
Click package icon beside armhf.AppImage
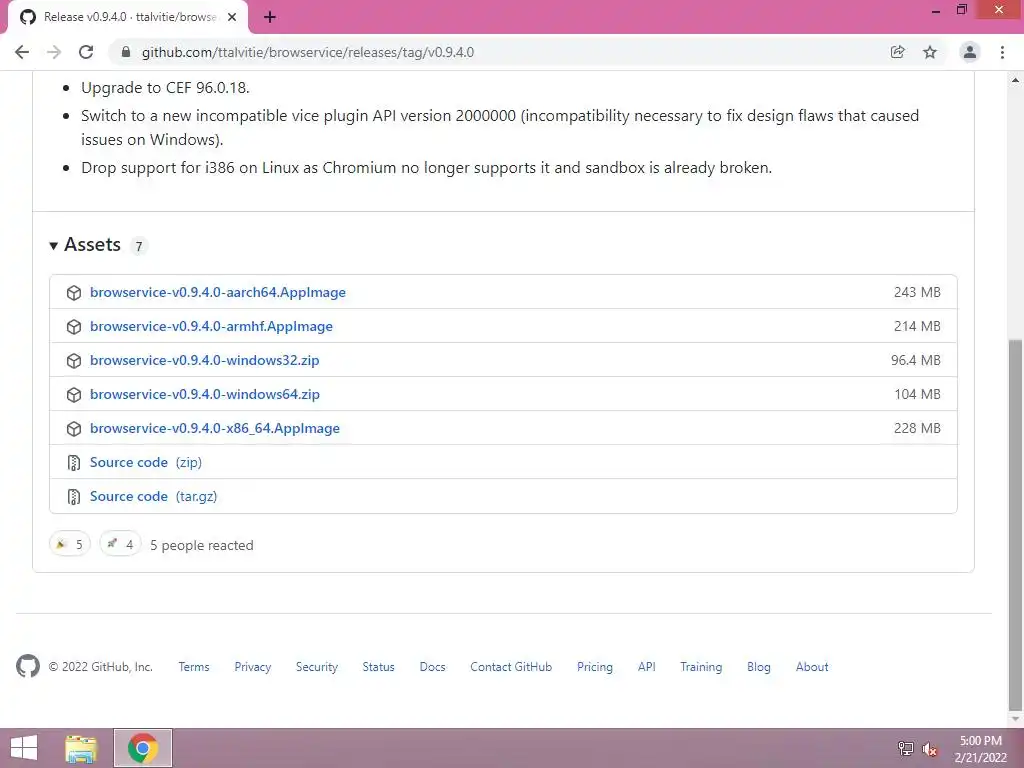pos(74,327)
